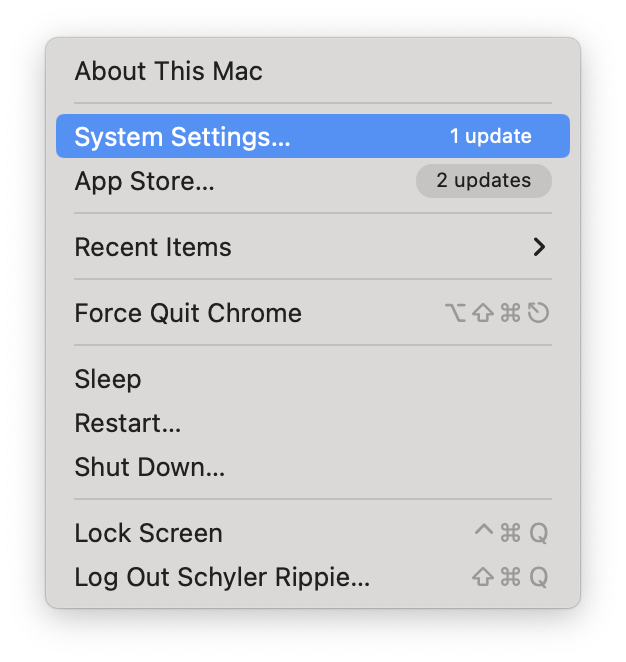The width and height of the screenshot is (626, 662).
Task: Click the "1 update" badge
Action: [x=490, y=136]
